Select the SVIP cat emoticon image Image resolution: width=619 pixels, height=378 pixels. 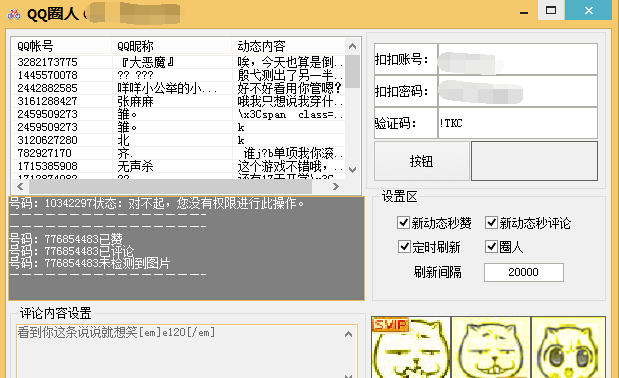[x=411, y=348]
